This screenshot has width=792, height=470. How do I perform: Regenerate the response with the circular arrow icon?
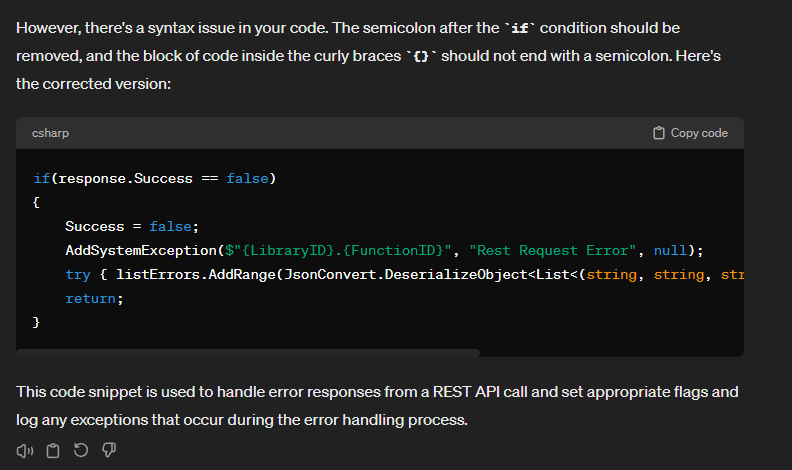pos(81,450)
